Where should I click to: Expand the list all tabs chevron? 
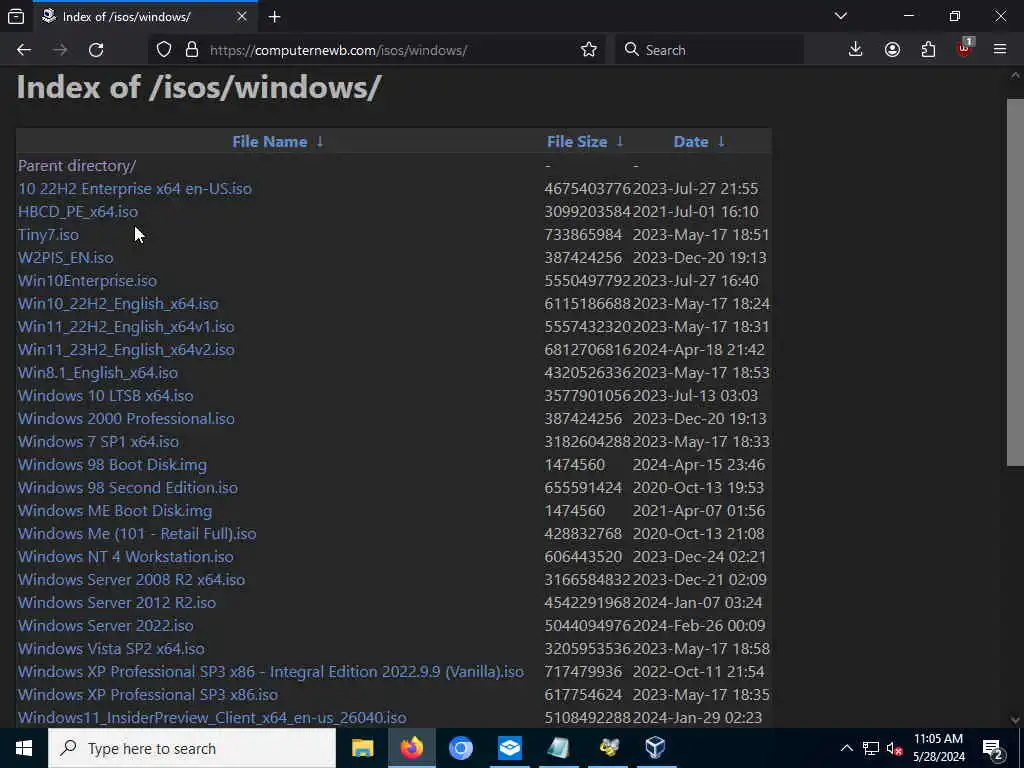[841, 16]
